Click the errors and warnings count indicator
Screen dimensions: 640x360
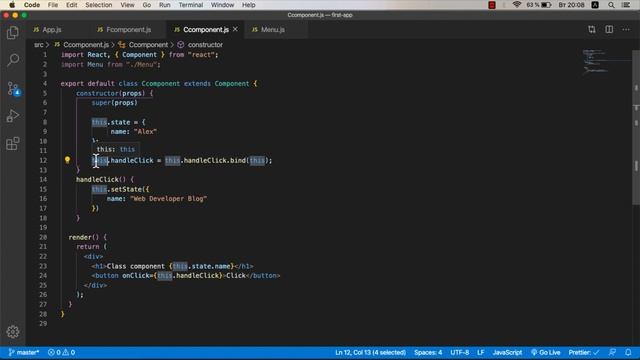[61, 352]
